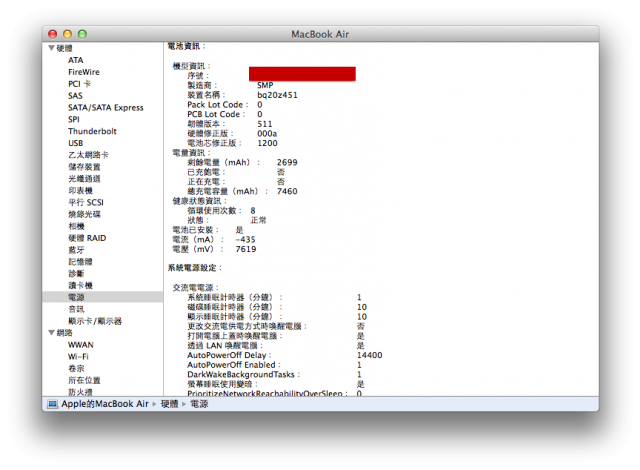640x470 pixels.
Task: Click the red close window button
Action: (53, 34)
